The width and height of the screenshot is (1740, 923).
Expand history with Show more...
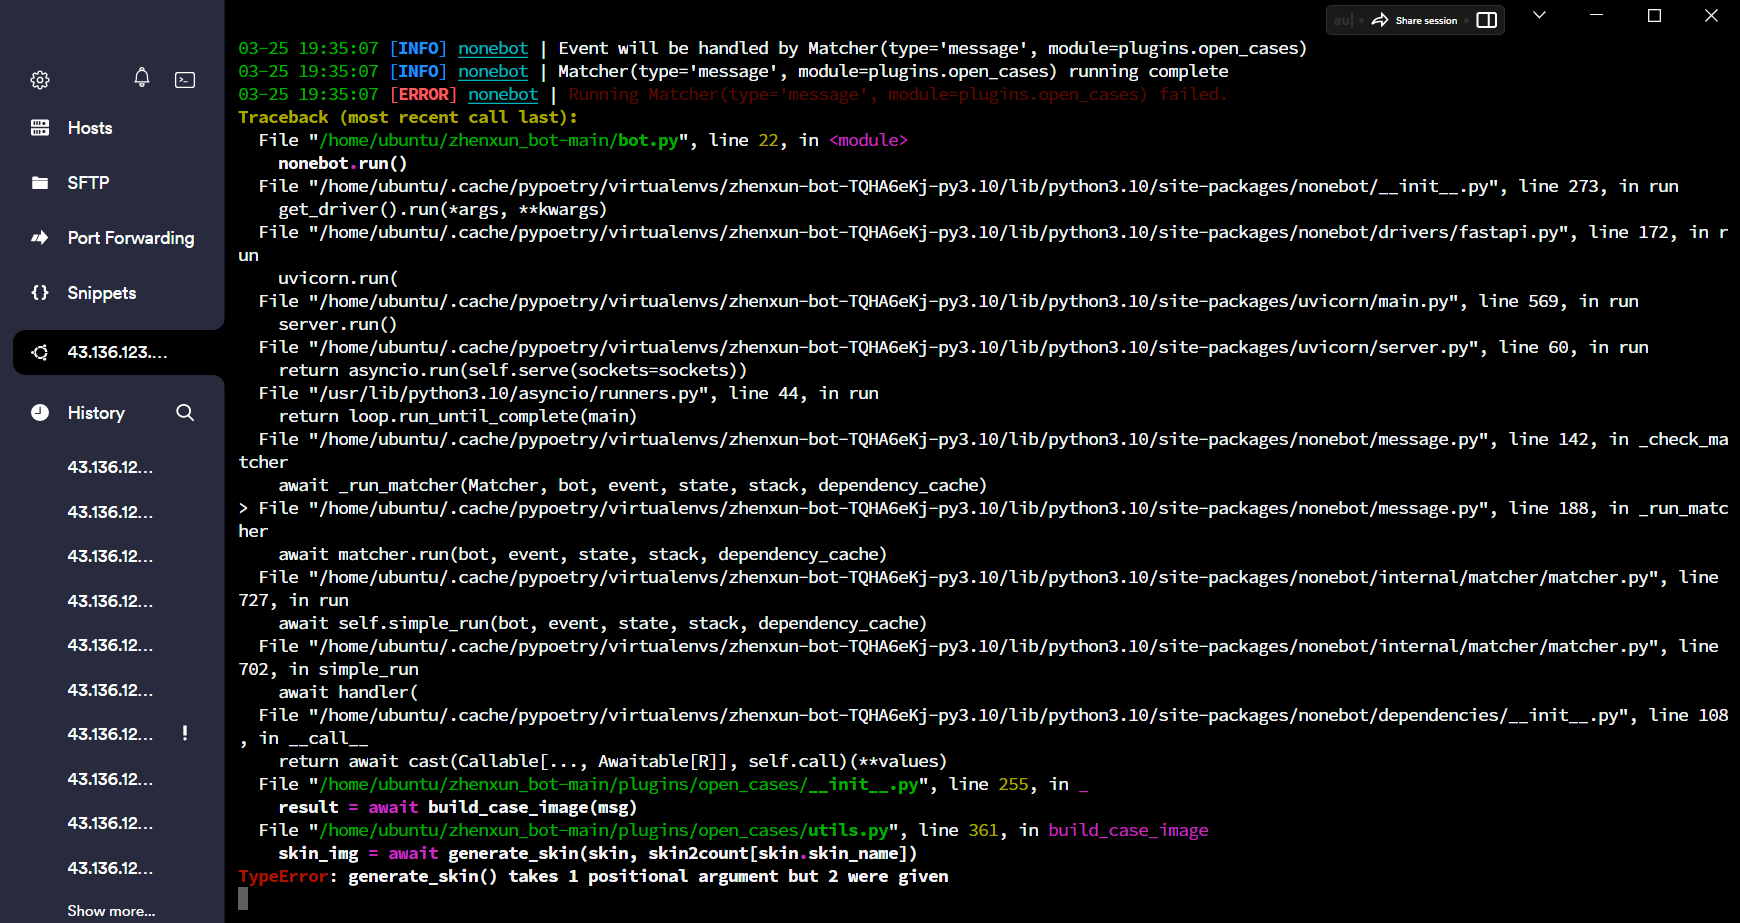[111, 911]
